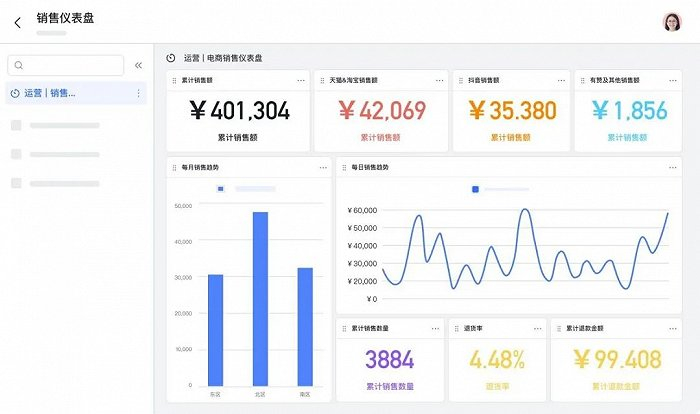Focus the sidebar search input field
Screen dimensions: 700x414
(66, 65)
